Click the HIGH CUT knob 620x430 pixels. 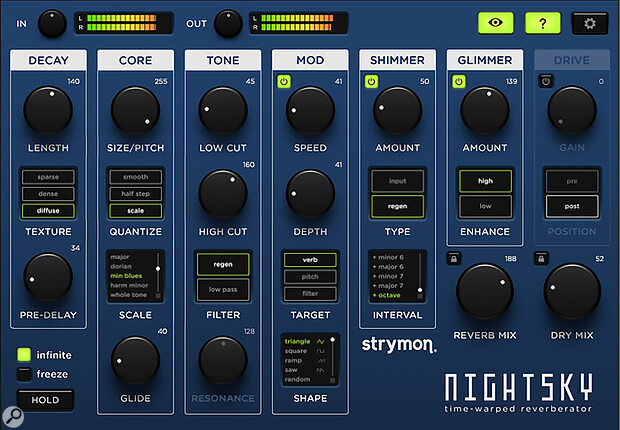tap(223, 194)
